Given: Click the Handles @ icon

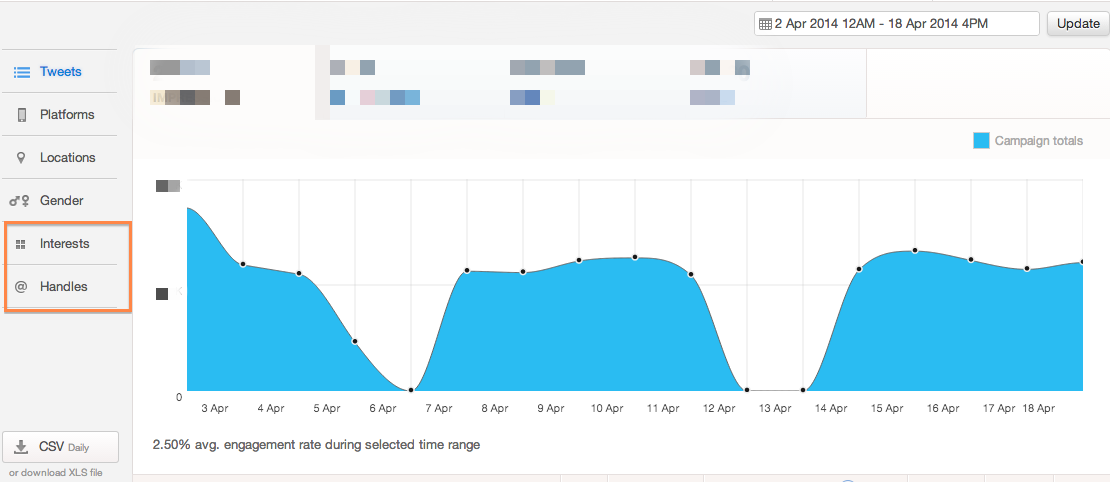Looking at the screenshot, I should point(21,287).
